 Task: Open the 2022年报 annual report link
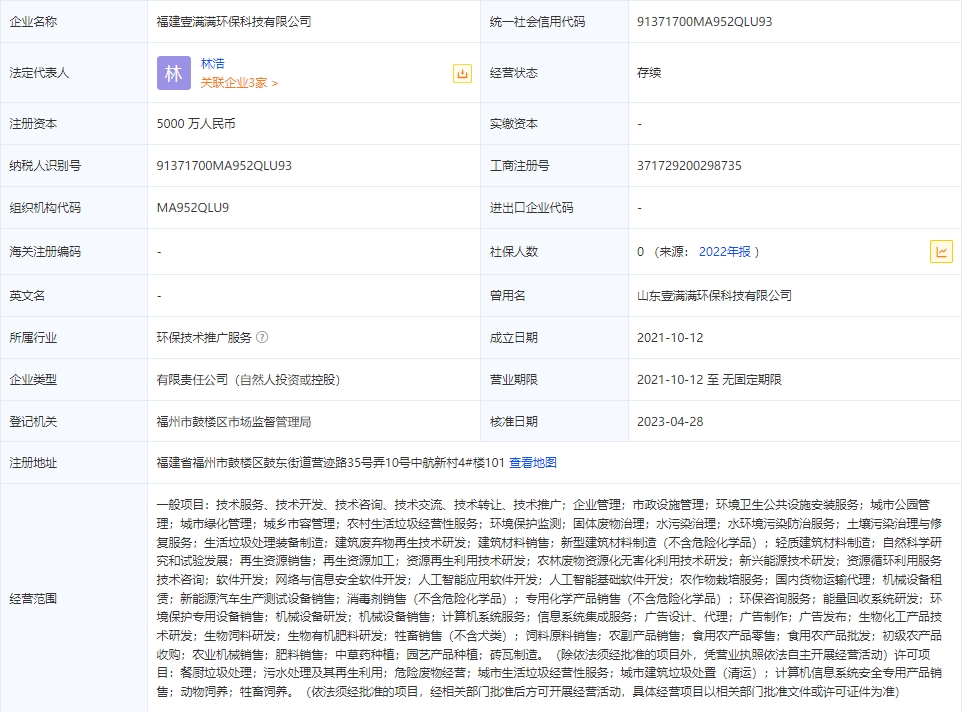click(x=724, y=252)
